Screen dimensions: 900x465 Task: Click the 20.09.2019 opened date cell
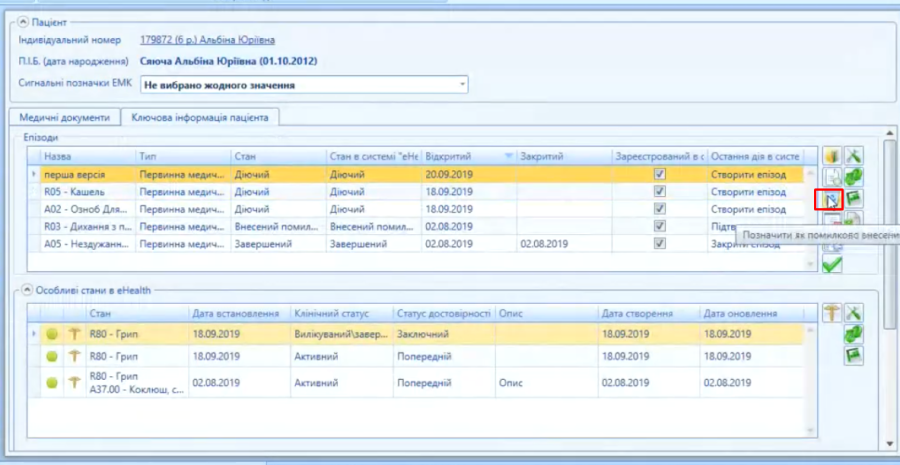click(x=468, y=174)
